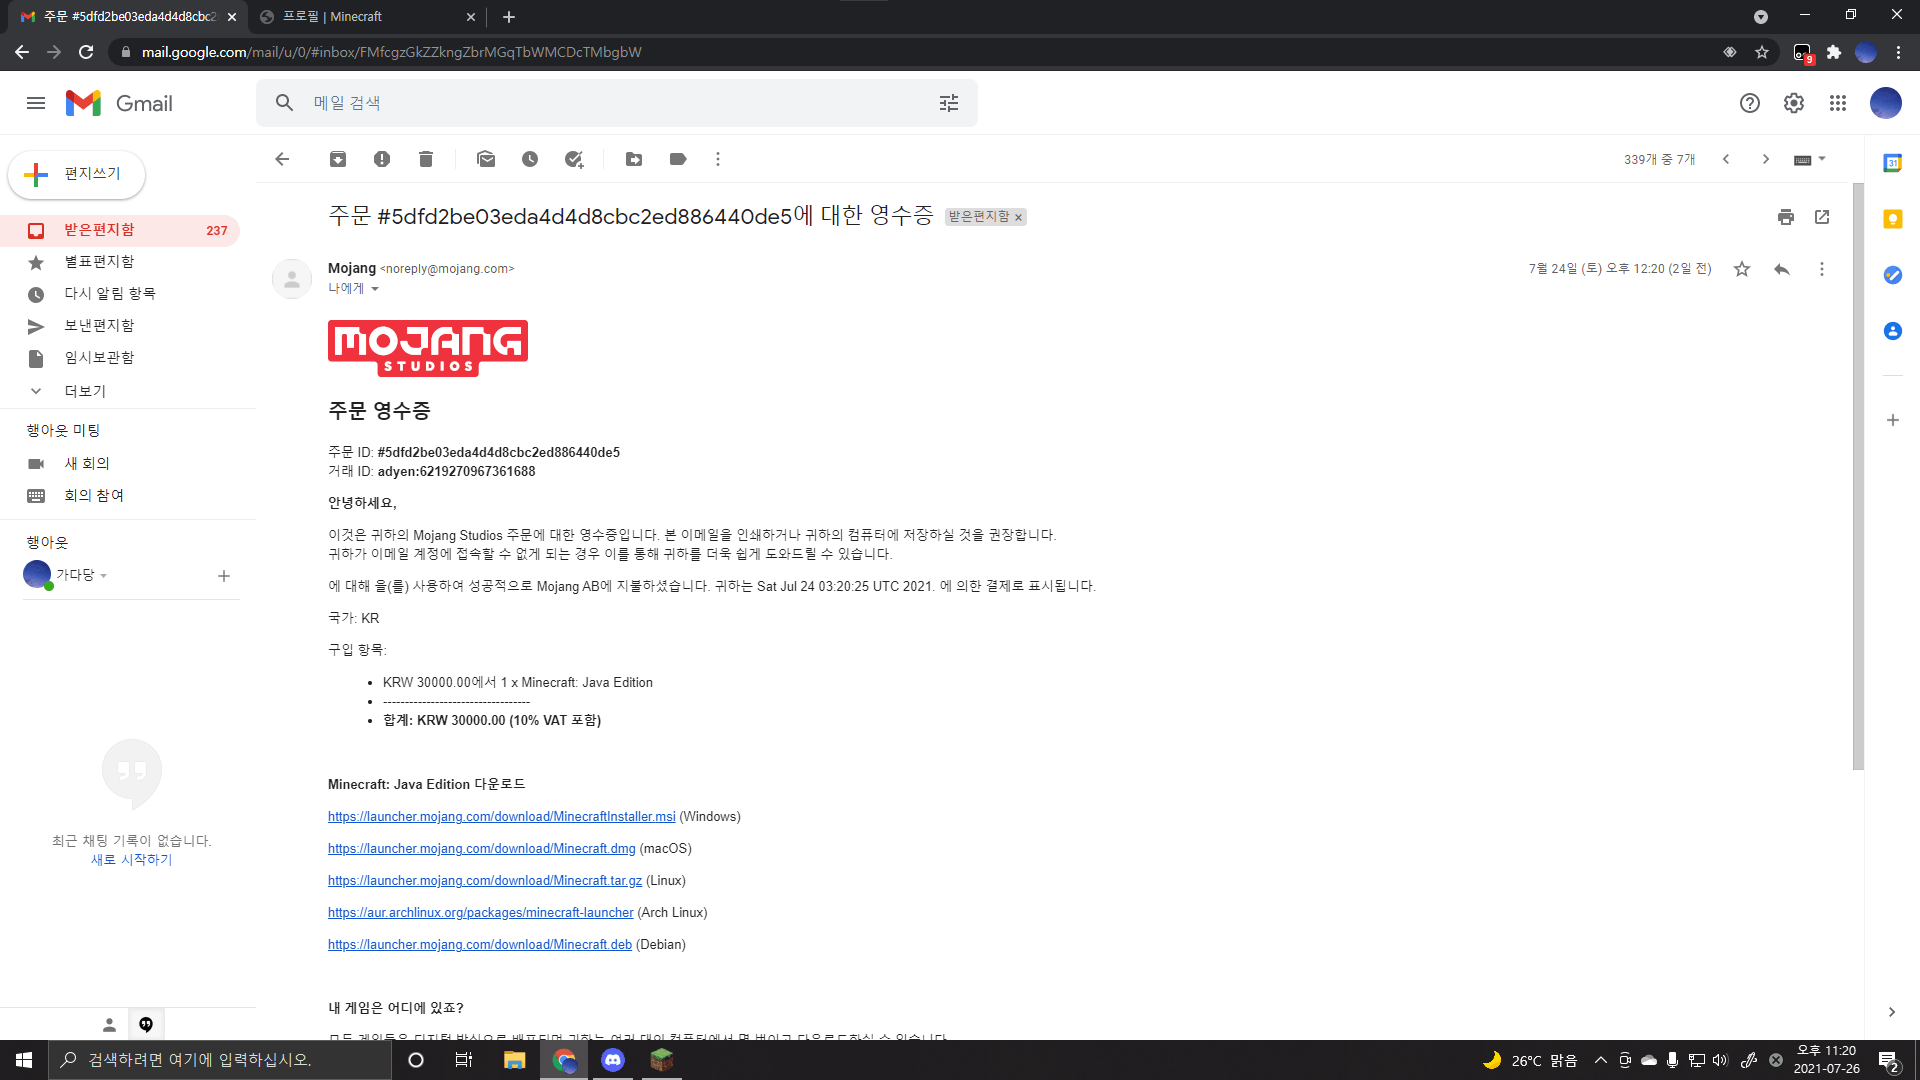Remove the 받은편지함 label from email
Image resolution: width=1920 pixels, height=1080 pixels.
(x=1019, y=218)
